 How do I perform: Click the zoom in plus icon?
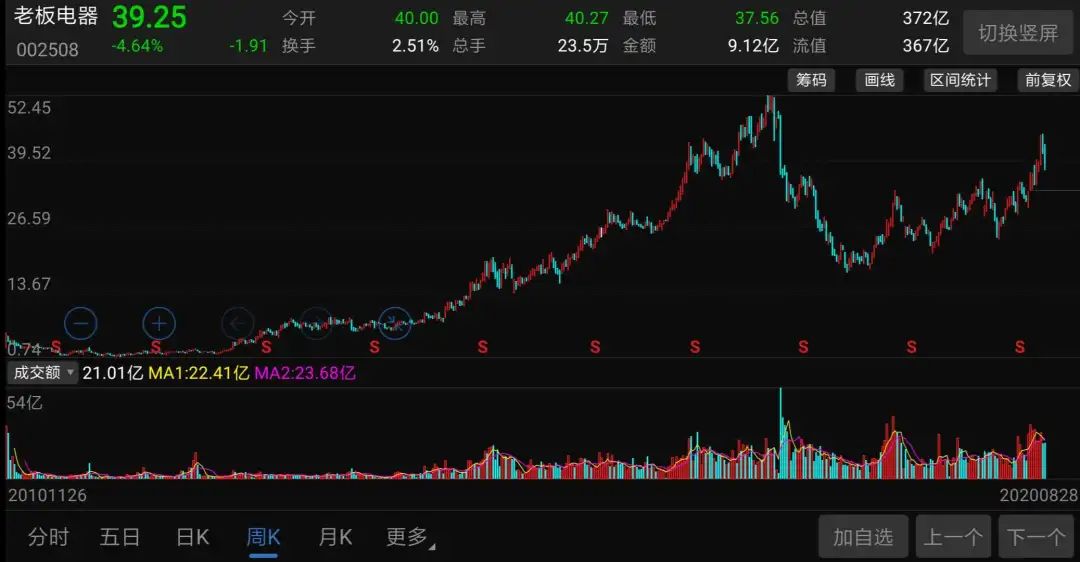pyautogui.click(x=159, y=323)
